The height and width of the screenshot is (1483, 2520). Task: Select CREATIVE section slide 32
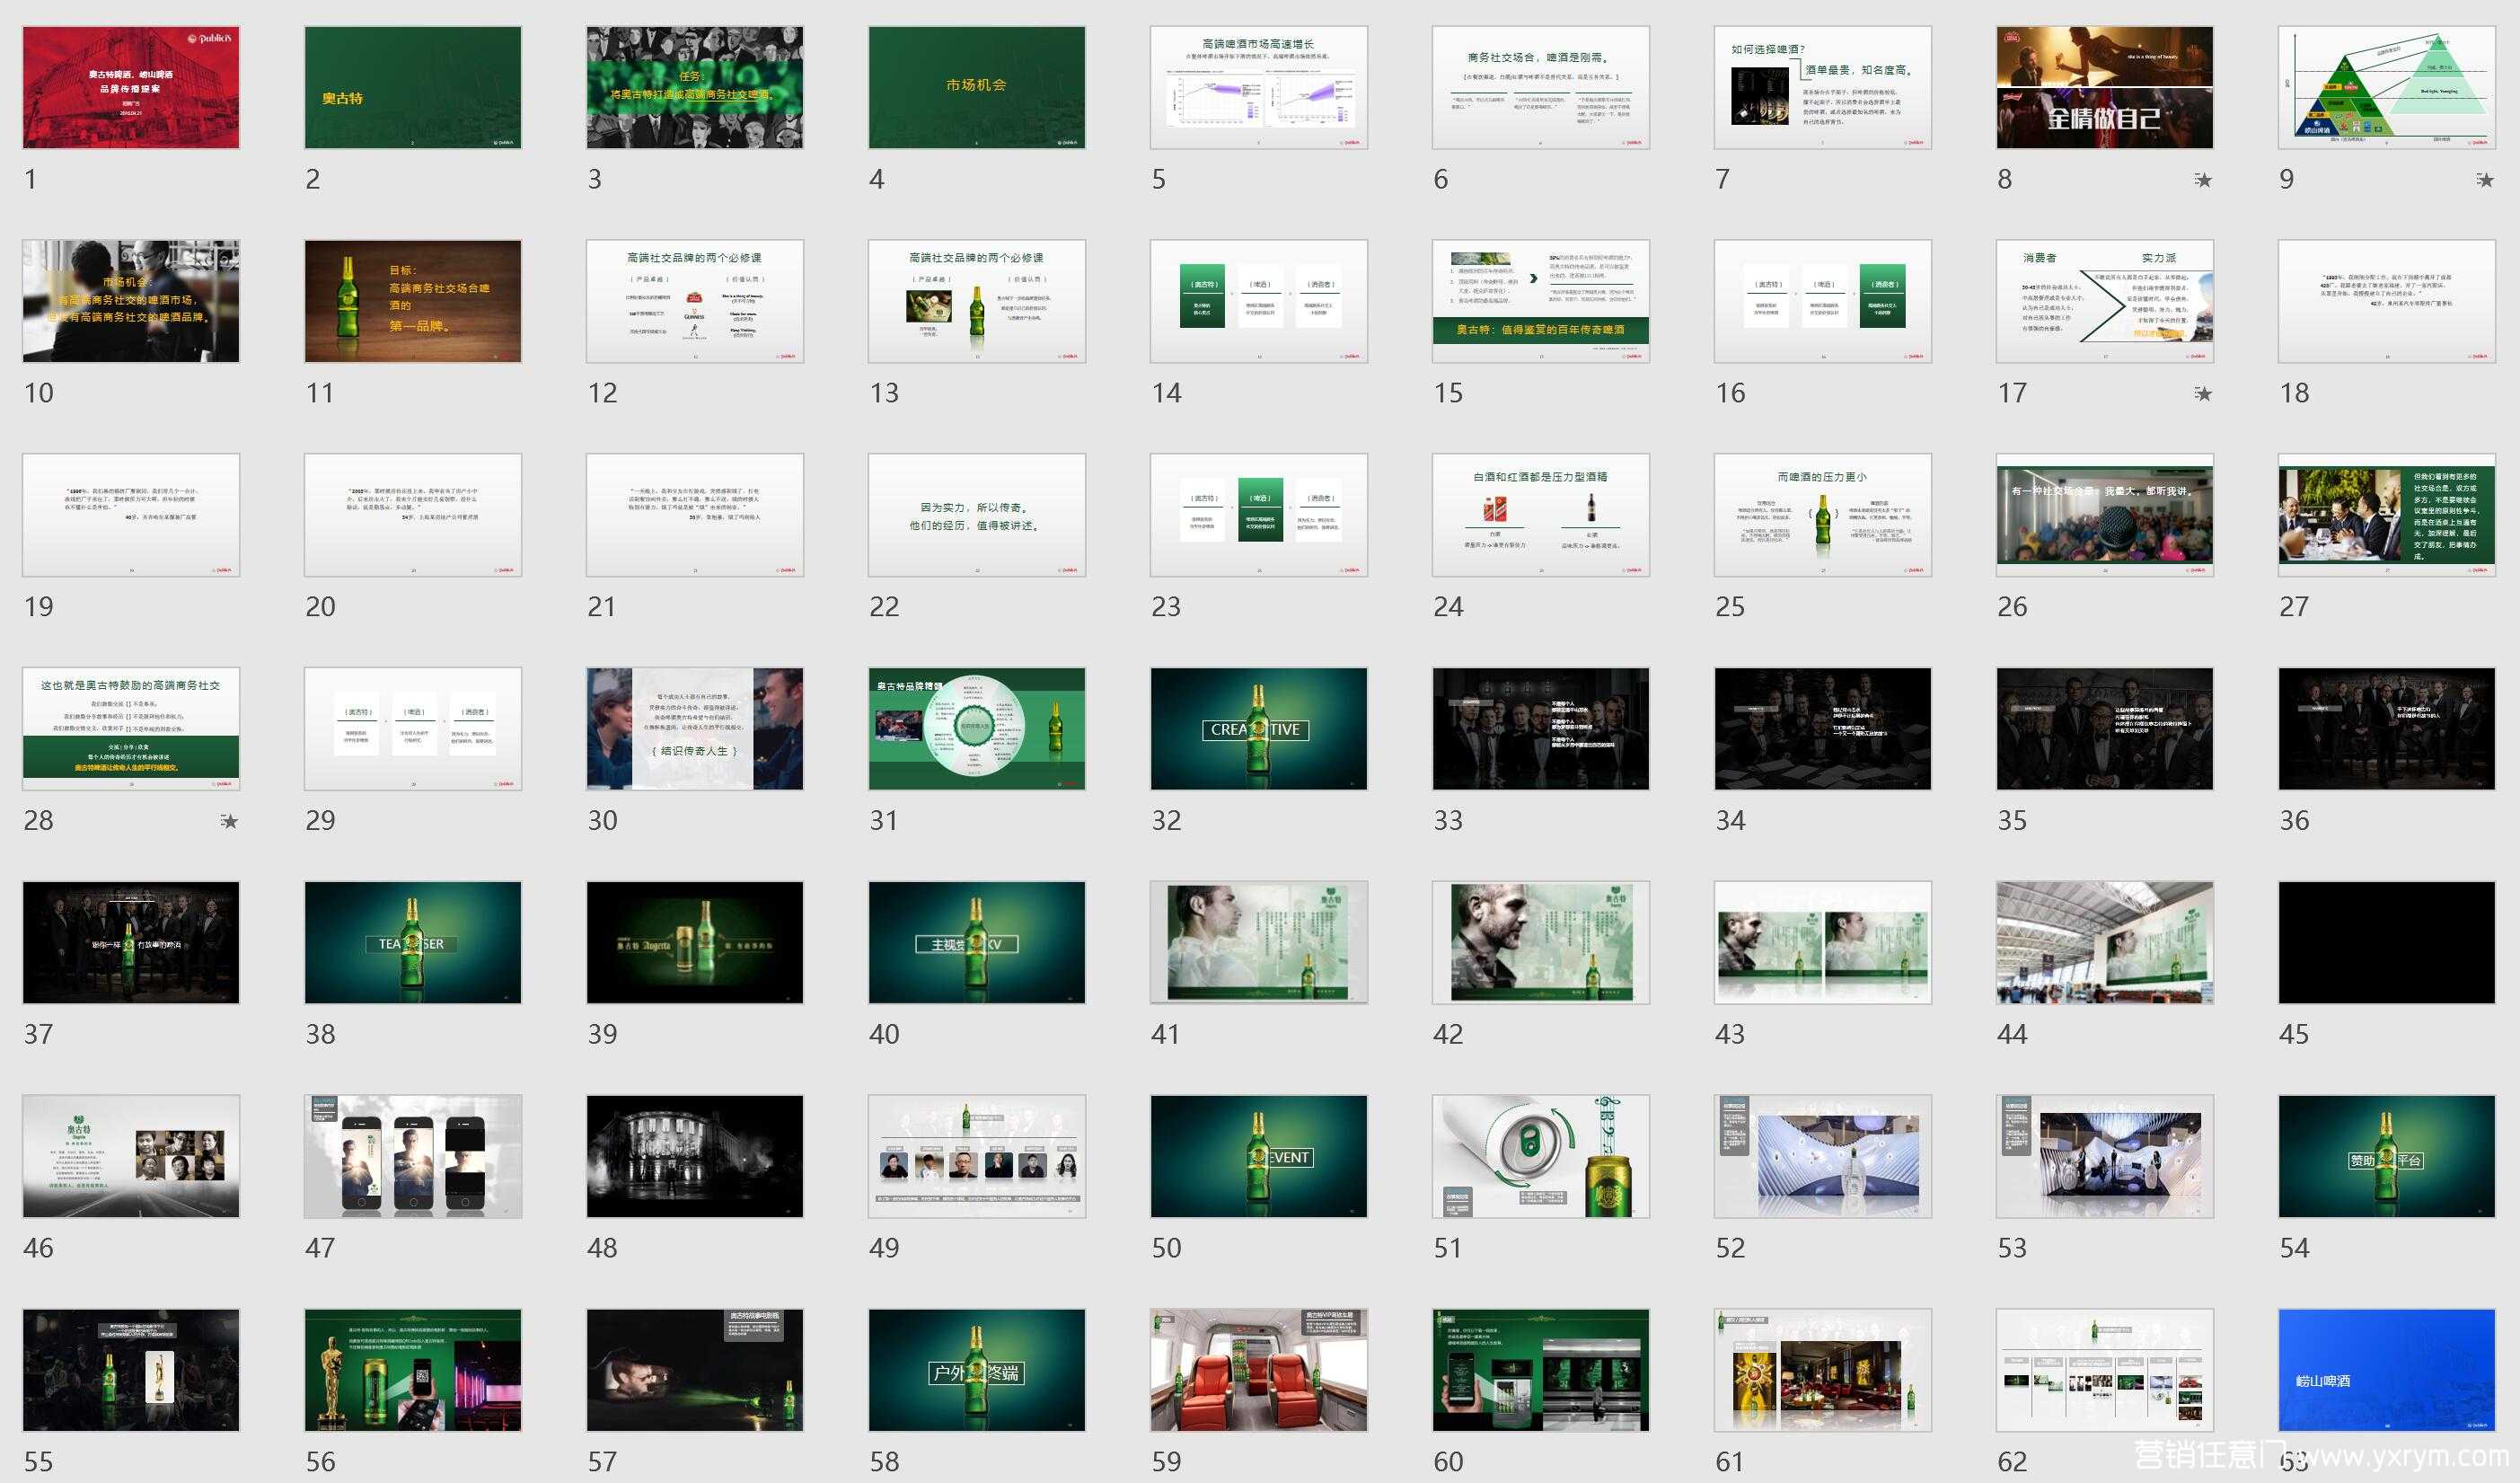pyautogui.click(x=1259, y=729)
